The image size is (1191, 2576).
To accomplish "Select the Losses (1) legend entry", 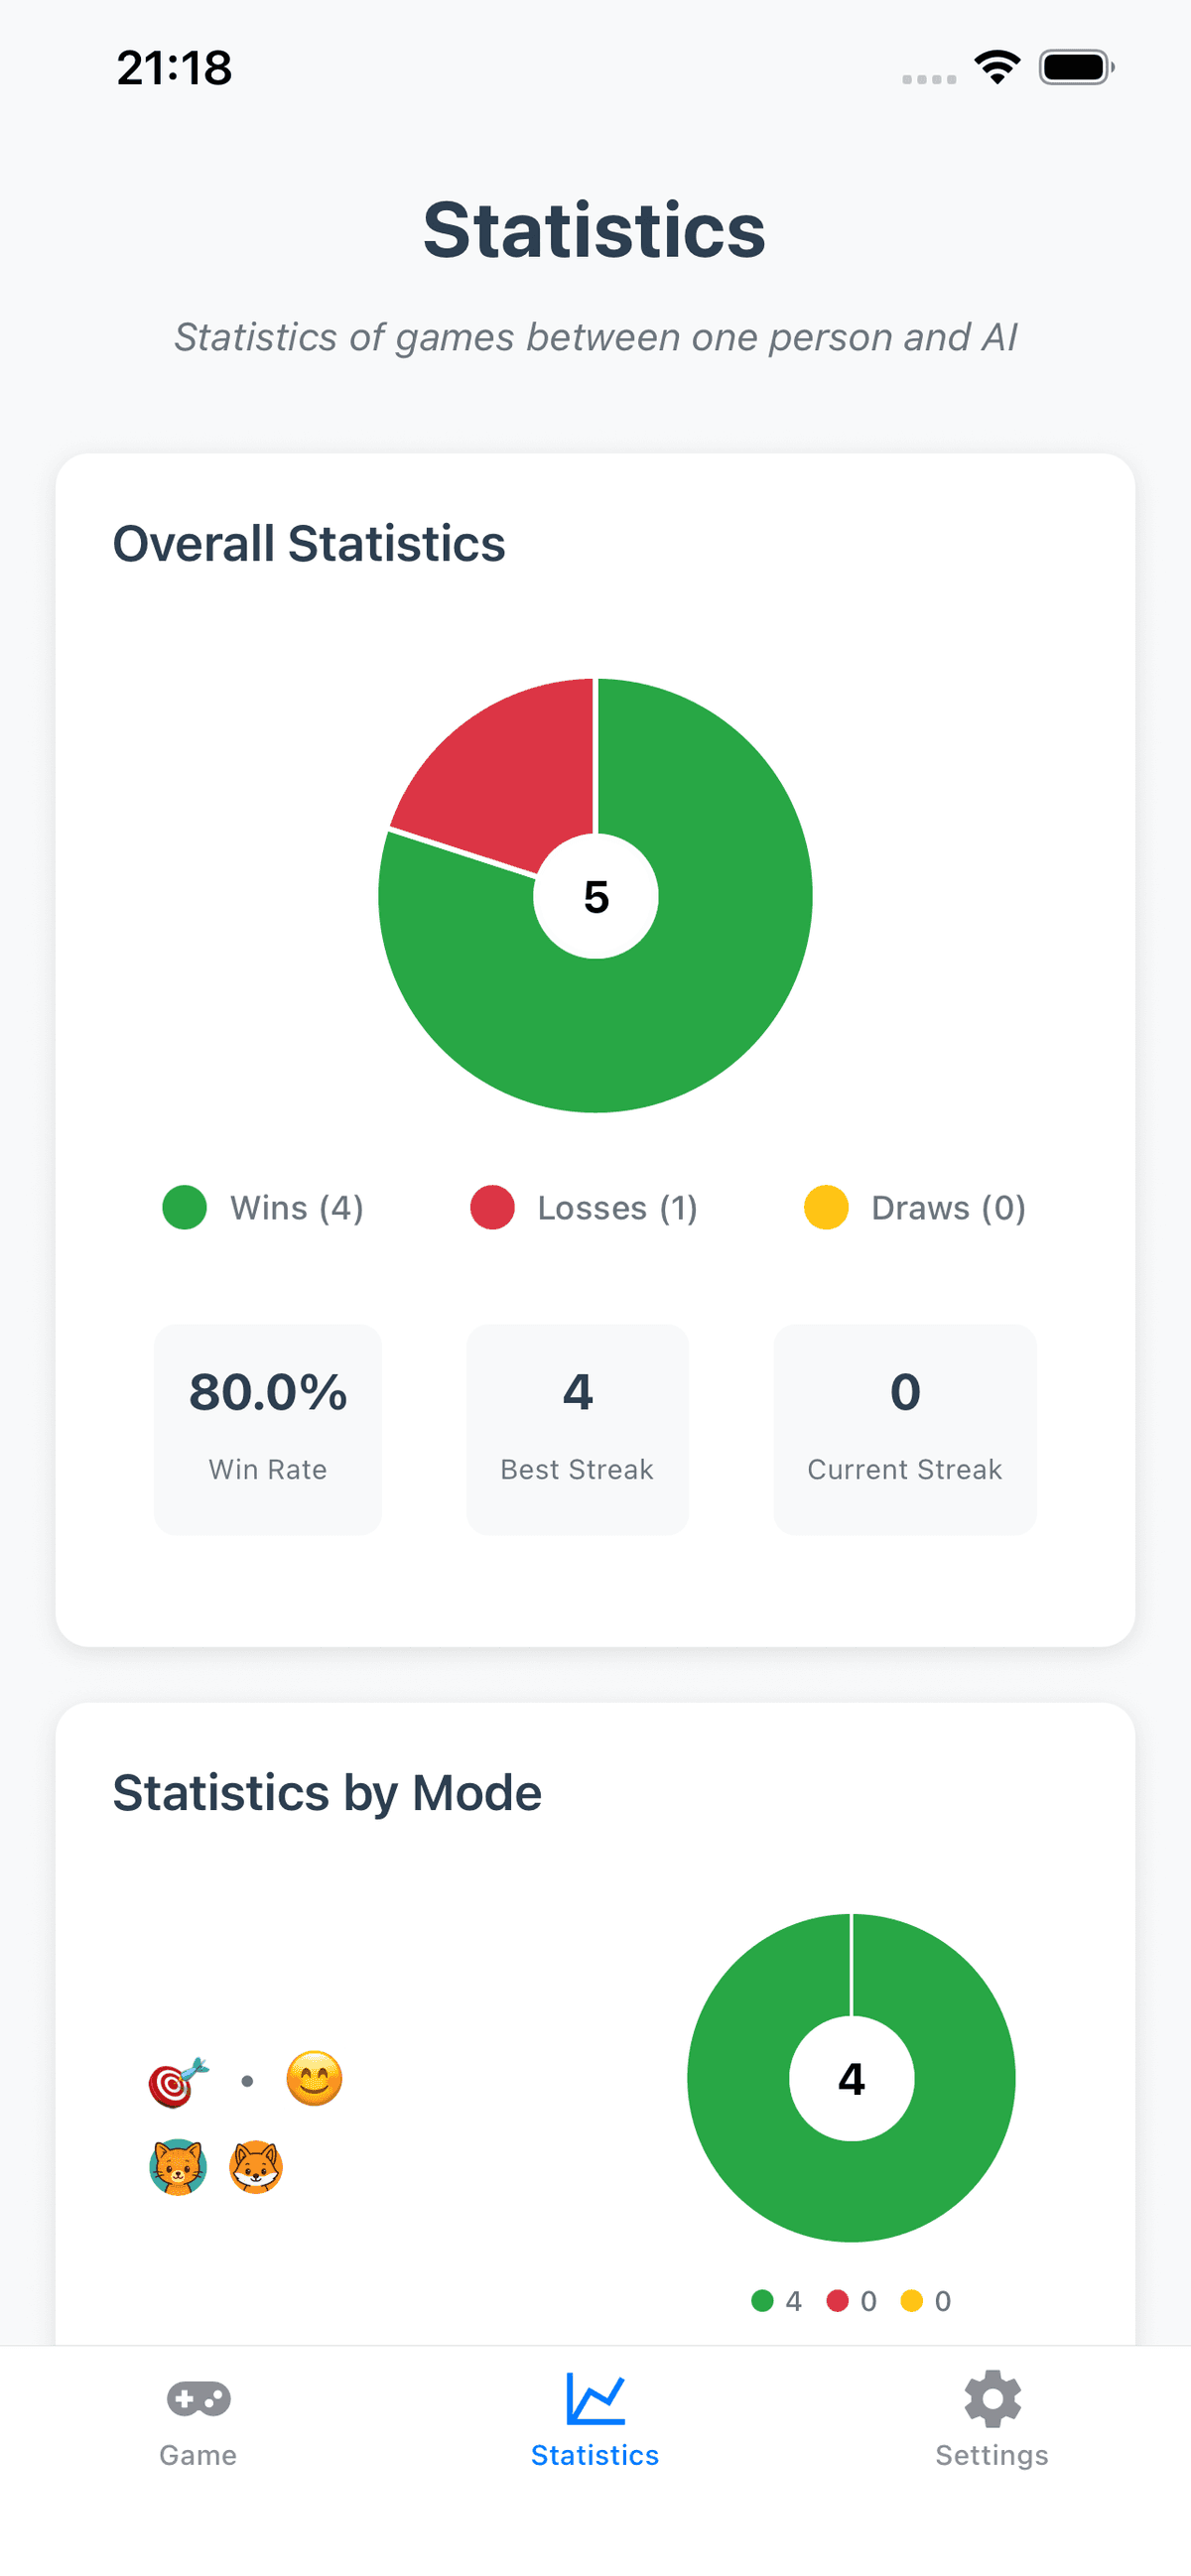I will coord(584,1207).
